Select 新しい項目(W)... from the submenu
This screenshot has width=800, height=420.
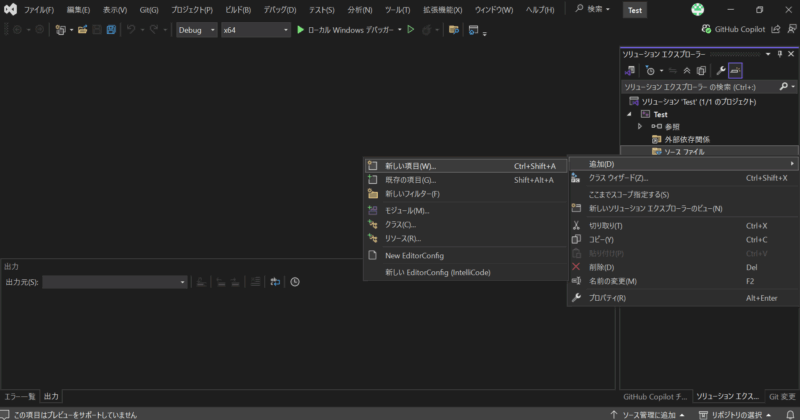[410, 166]
